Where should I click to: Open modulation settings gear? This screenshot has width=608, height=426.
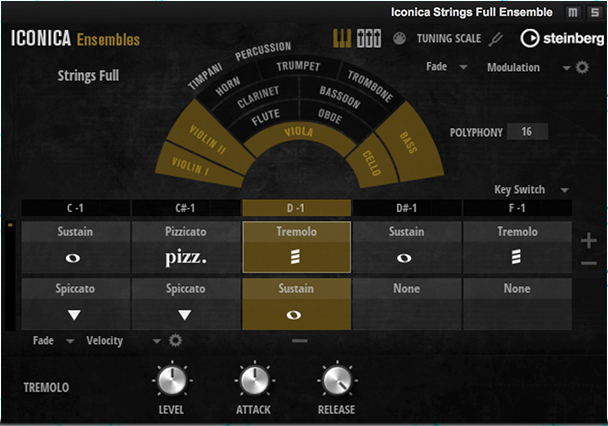[582, 67]
